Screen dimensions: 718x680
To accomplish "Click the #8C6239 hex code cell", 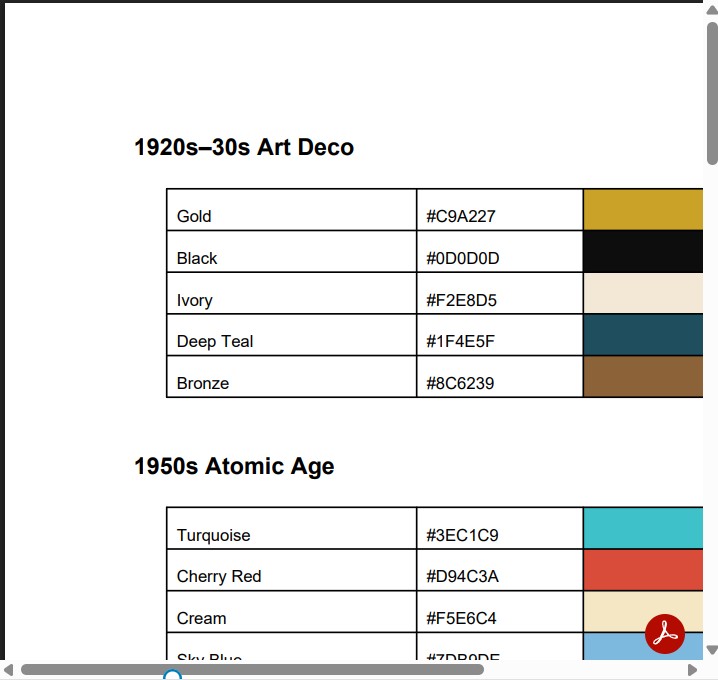I will click(x=499, y=378).
